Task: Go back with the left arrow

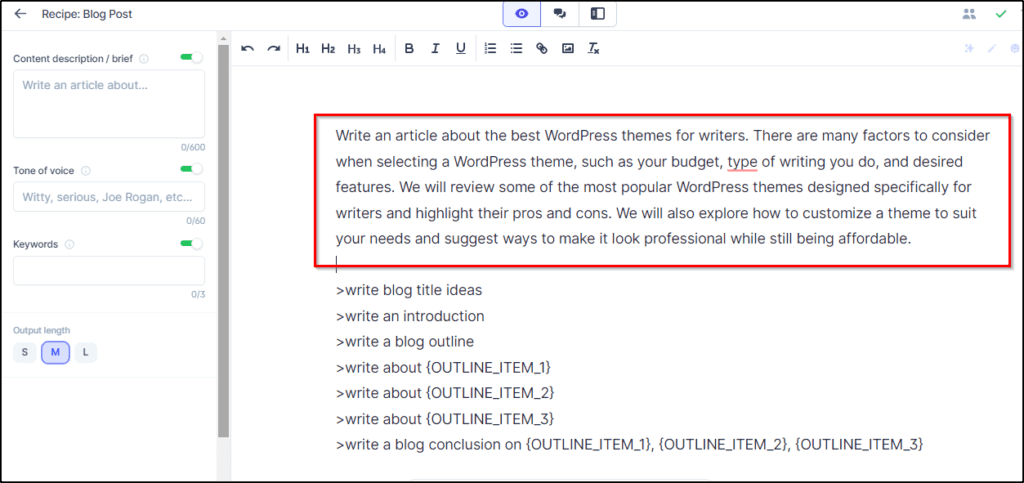Action: [20, 14]
